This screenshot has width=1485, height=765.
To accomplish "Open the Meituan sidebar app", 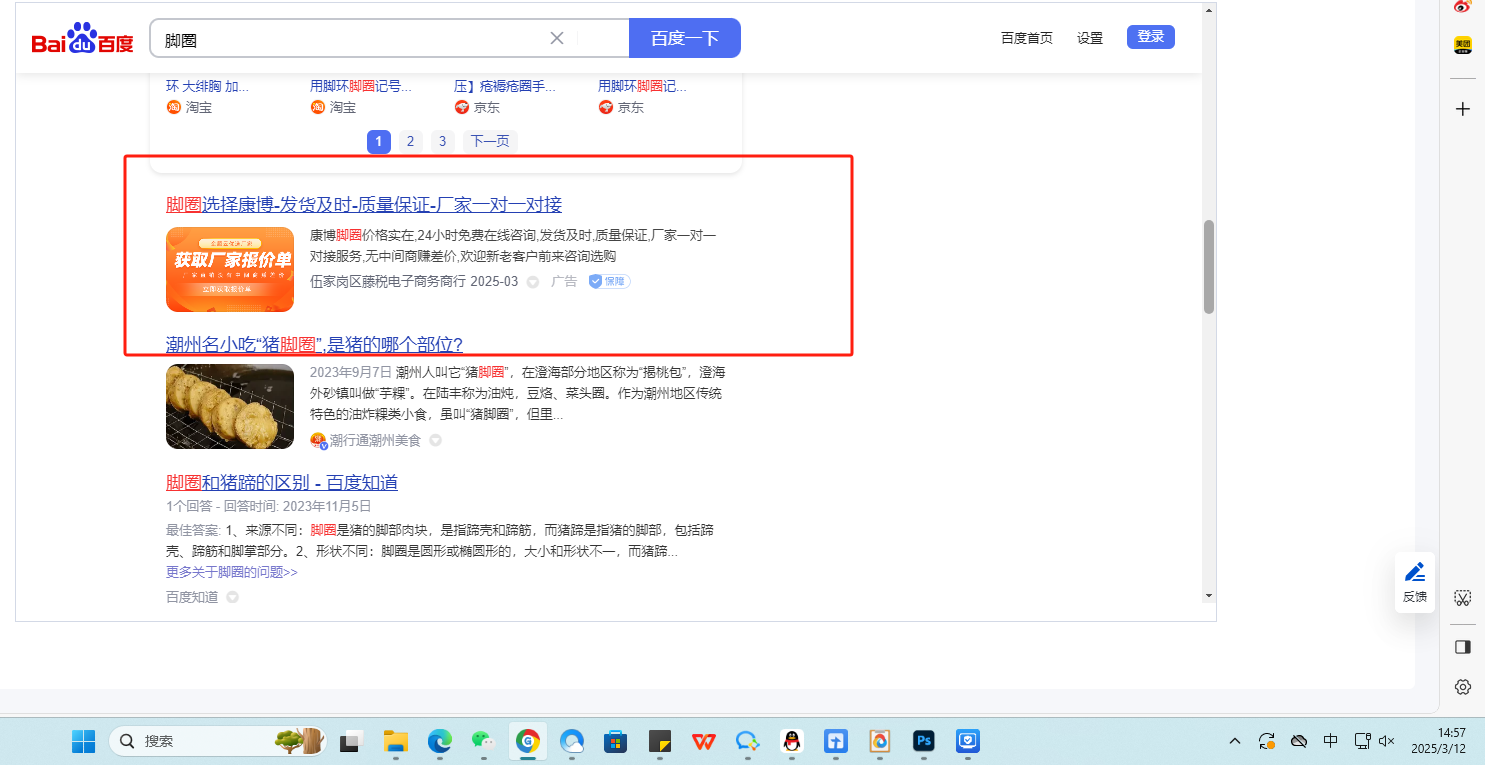I will 1462,45.
